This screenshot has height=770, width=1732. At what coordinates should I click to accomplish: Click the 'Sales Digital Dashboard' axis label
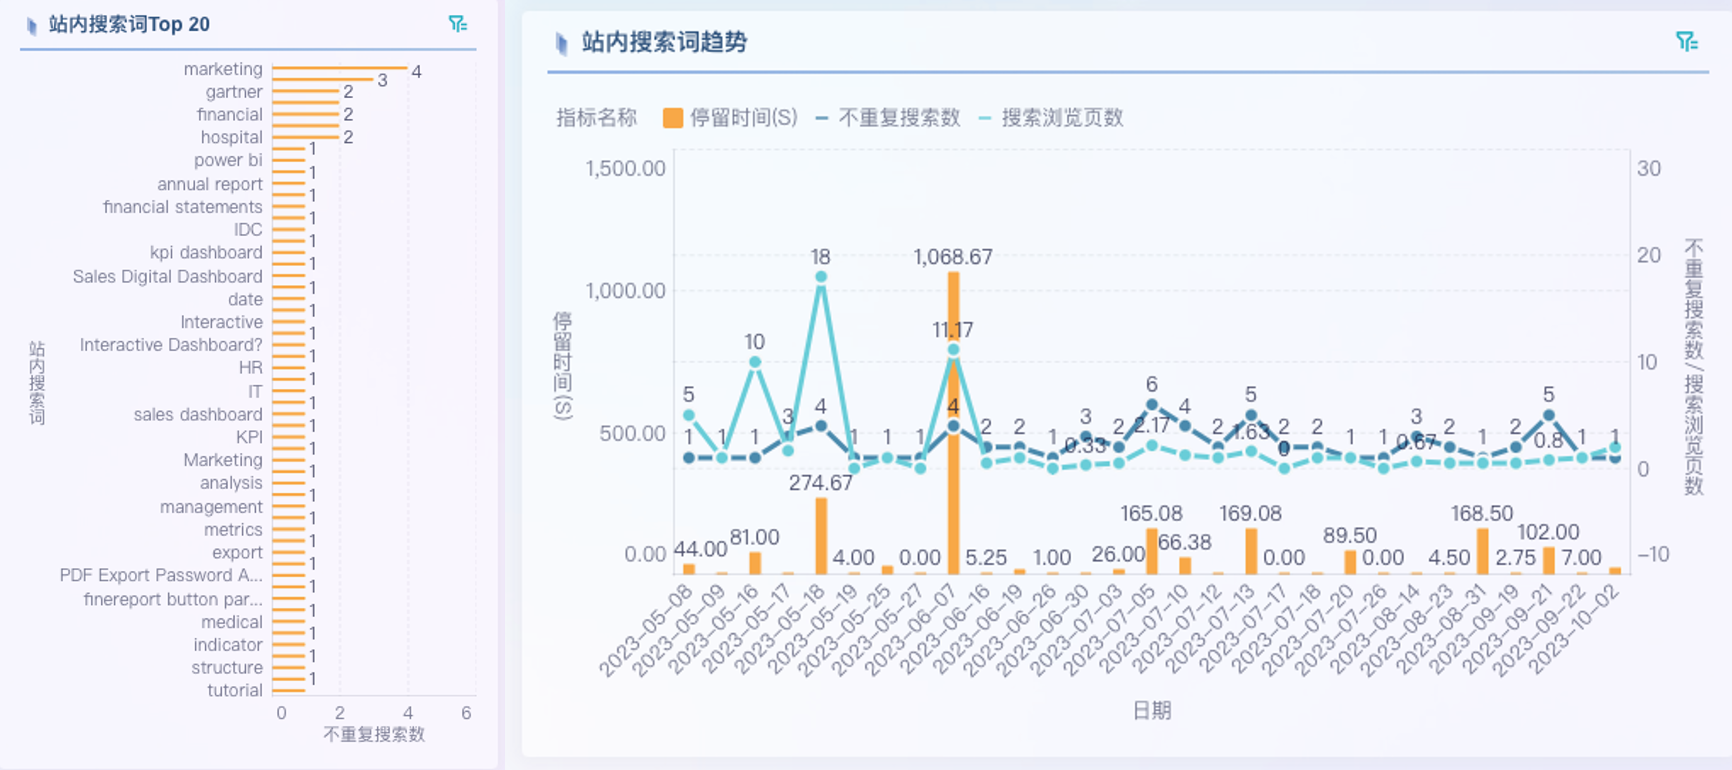coord(167,276)
